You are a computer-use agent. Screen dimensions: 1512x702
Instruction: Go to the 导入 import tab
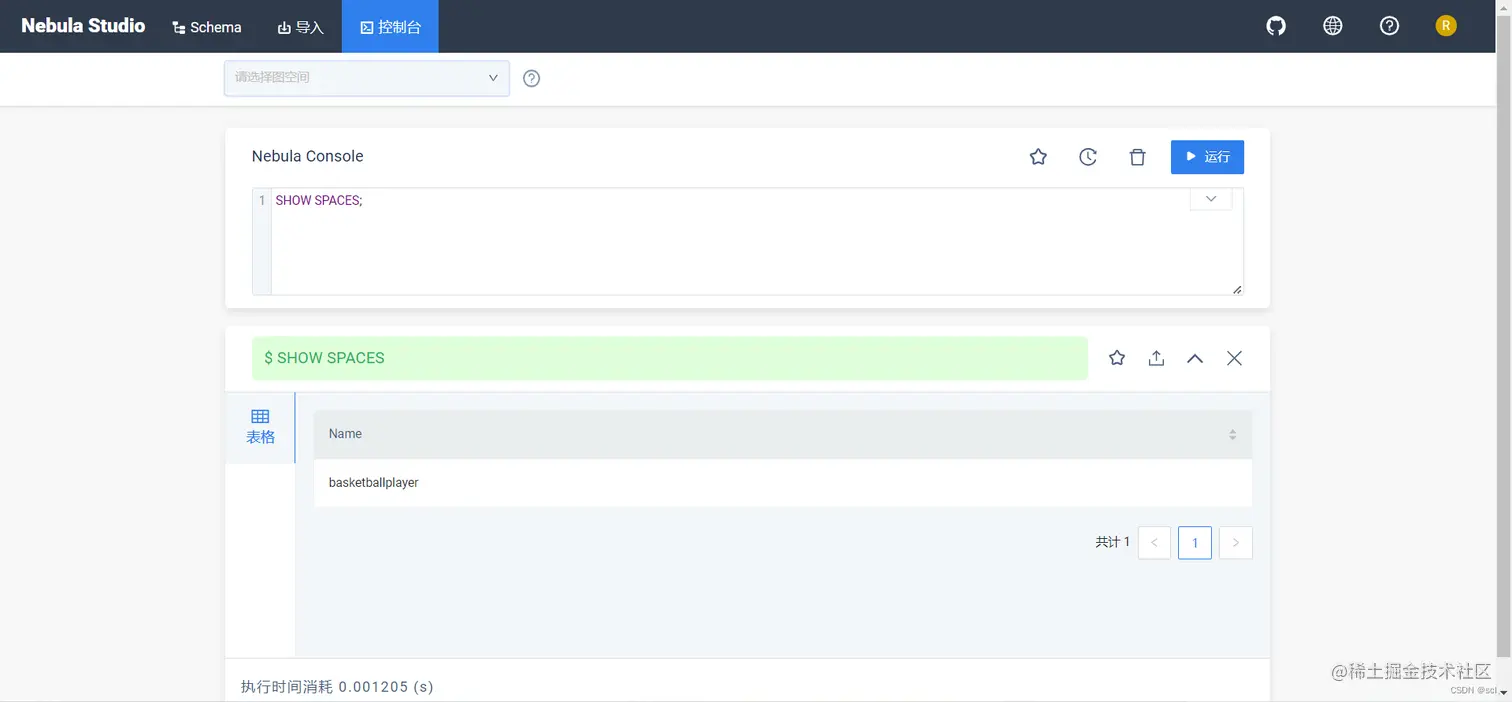pos(301,27)
